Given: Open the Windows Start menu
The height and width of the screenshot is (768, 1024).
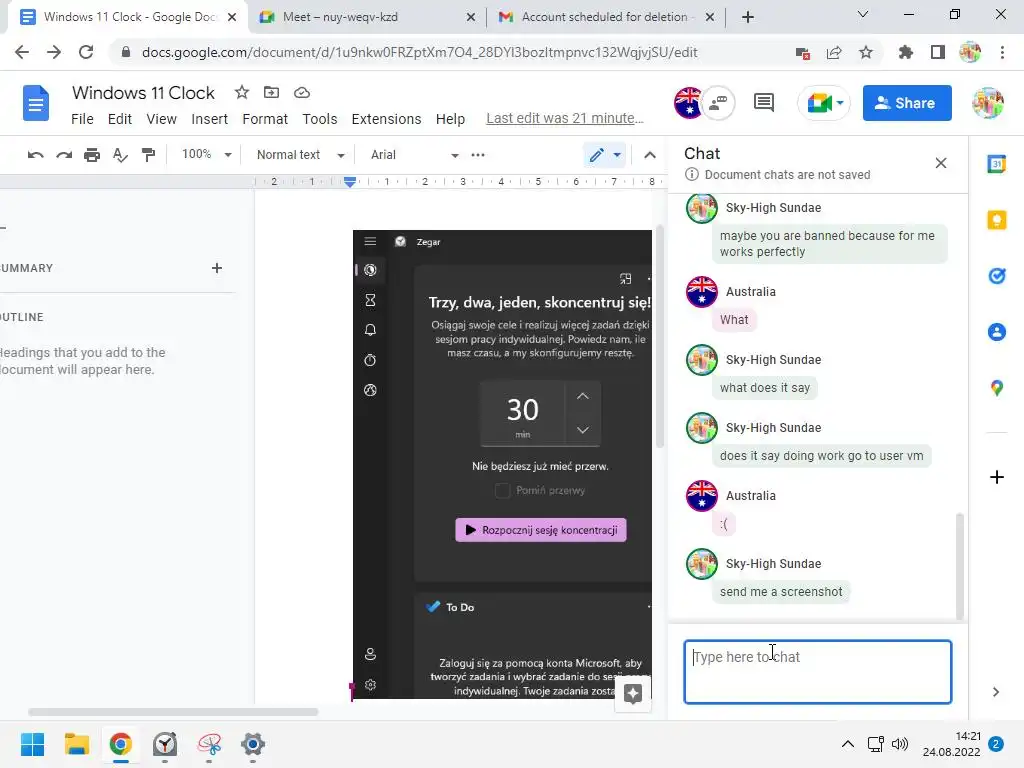Looking at the screenshot, I should pyautogui.click(x=32, y=744).
